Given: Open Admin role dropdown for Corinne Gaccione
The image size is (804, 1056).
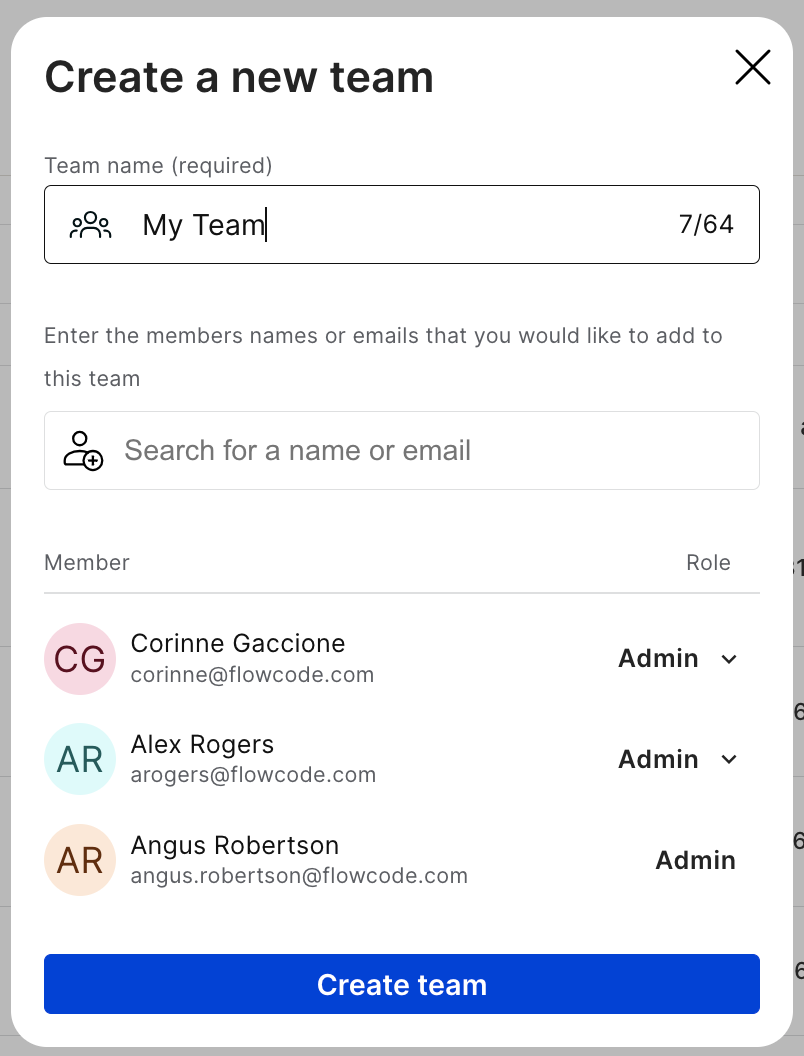Looking at the screenshot, I should [x=678, y=659].
